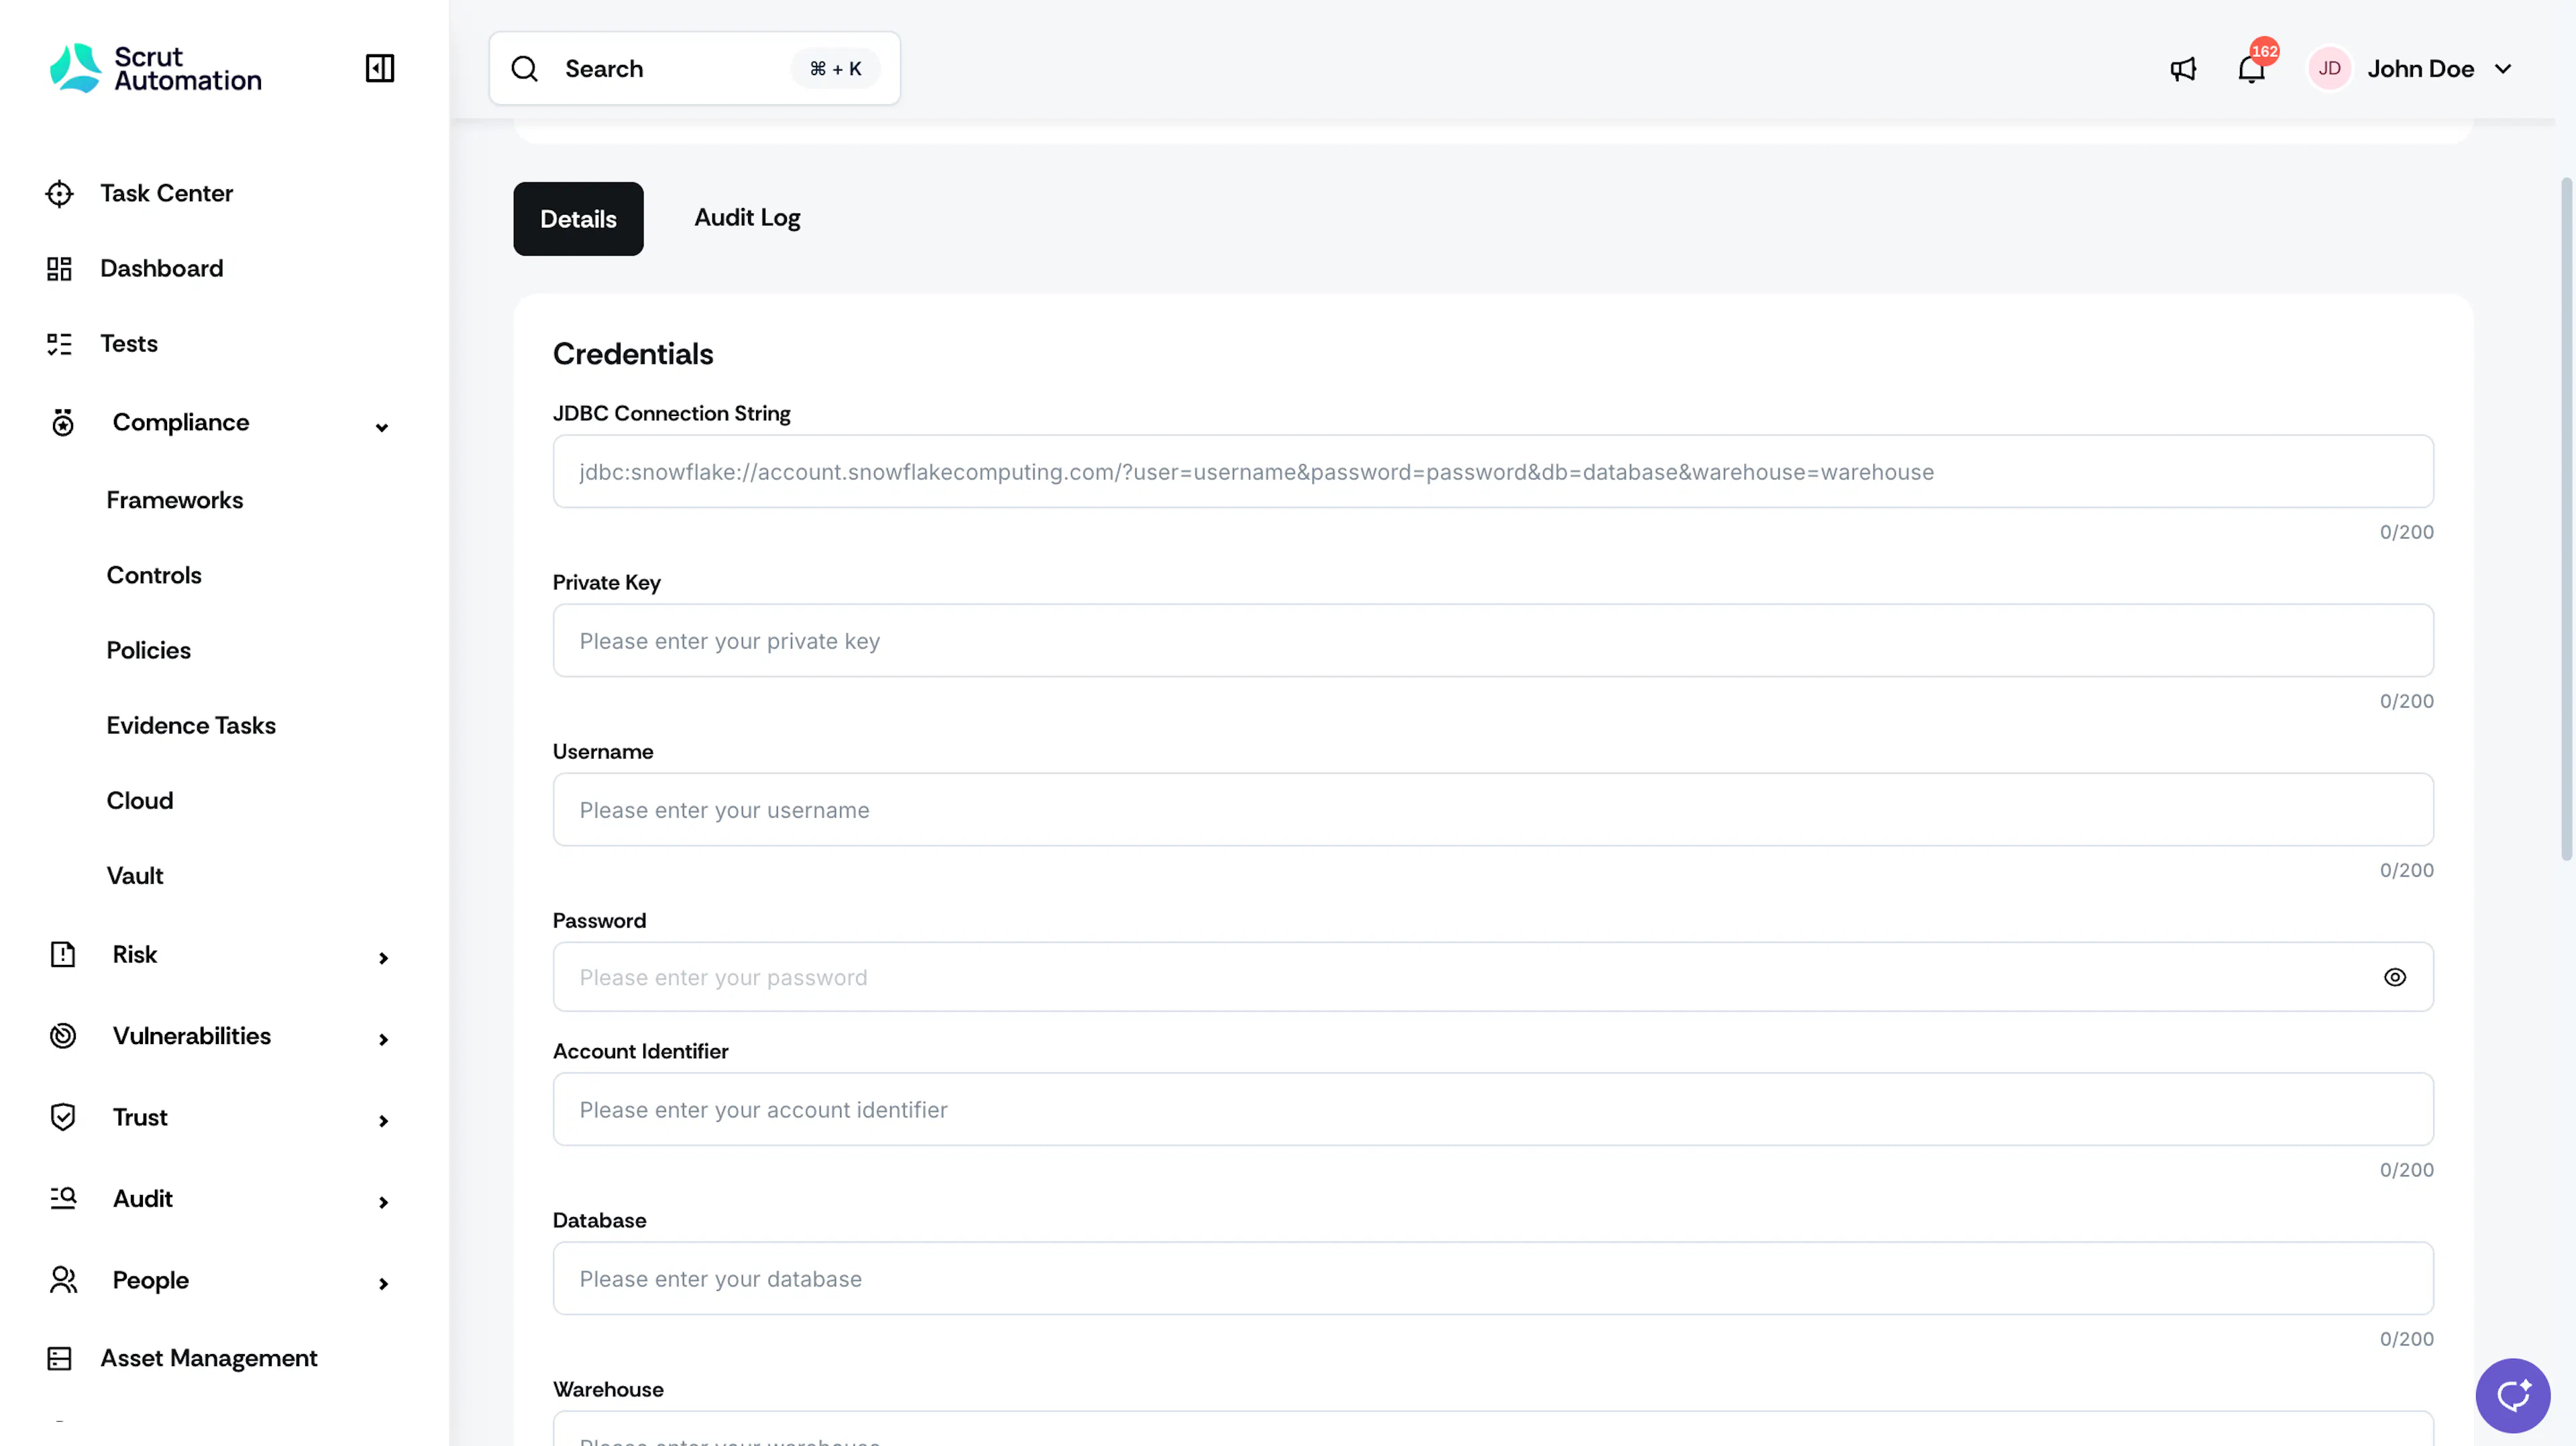The width and height of the screenshot is (2576, 1446).
Task: Switch to the Audit Log tab
Action: click(x=747, y=217)
